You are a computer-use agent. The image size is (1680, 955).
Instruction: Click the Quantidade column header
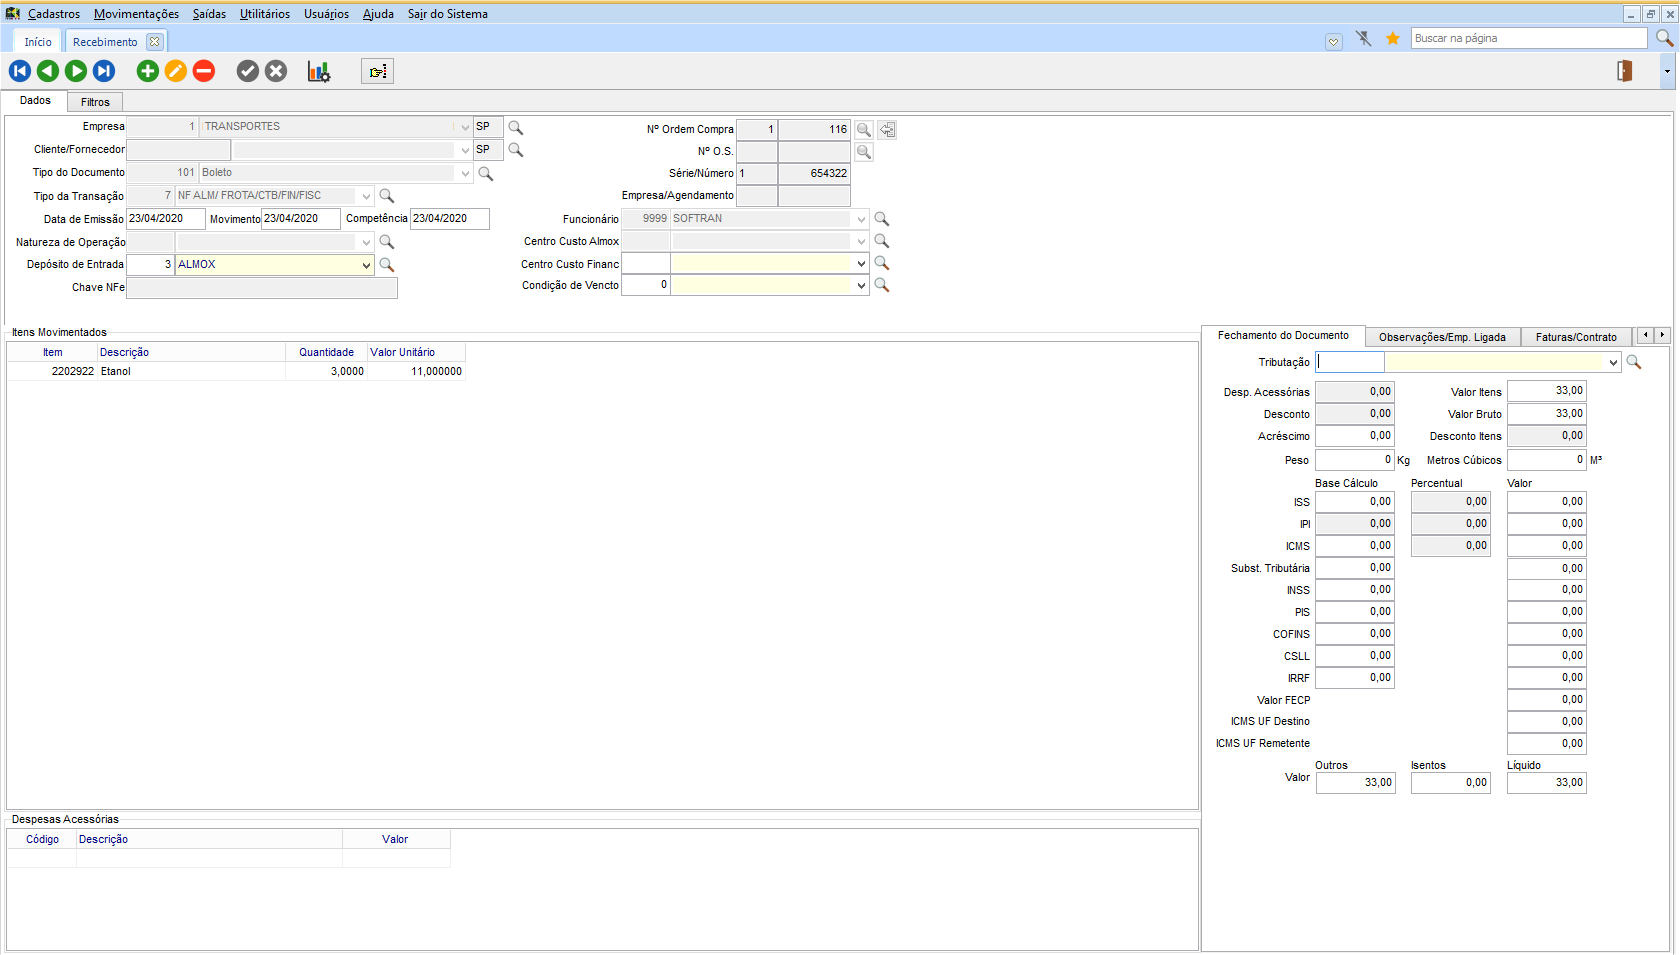[x=326, y=352]
